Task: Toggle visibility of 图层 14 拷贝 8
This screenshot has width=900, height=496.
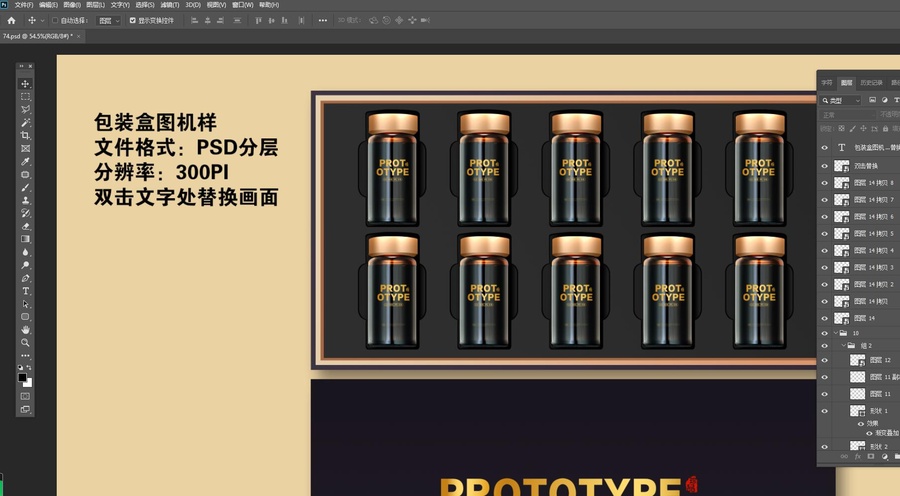Action: point(825,183)
